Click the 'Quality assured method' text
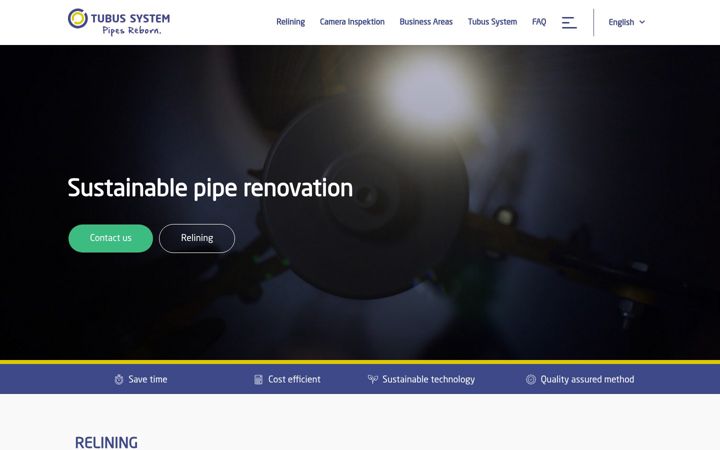Viewport: 720px width, 450px height. pyautogui.click(x=587, y=379)
